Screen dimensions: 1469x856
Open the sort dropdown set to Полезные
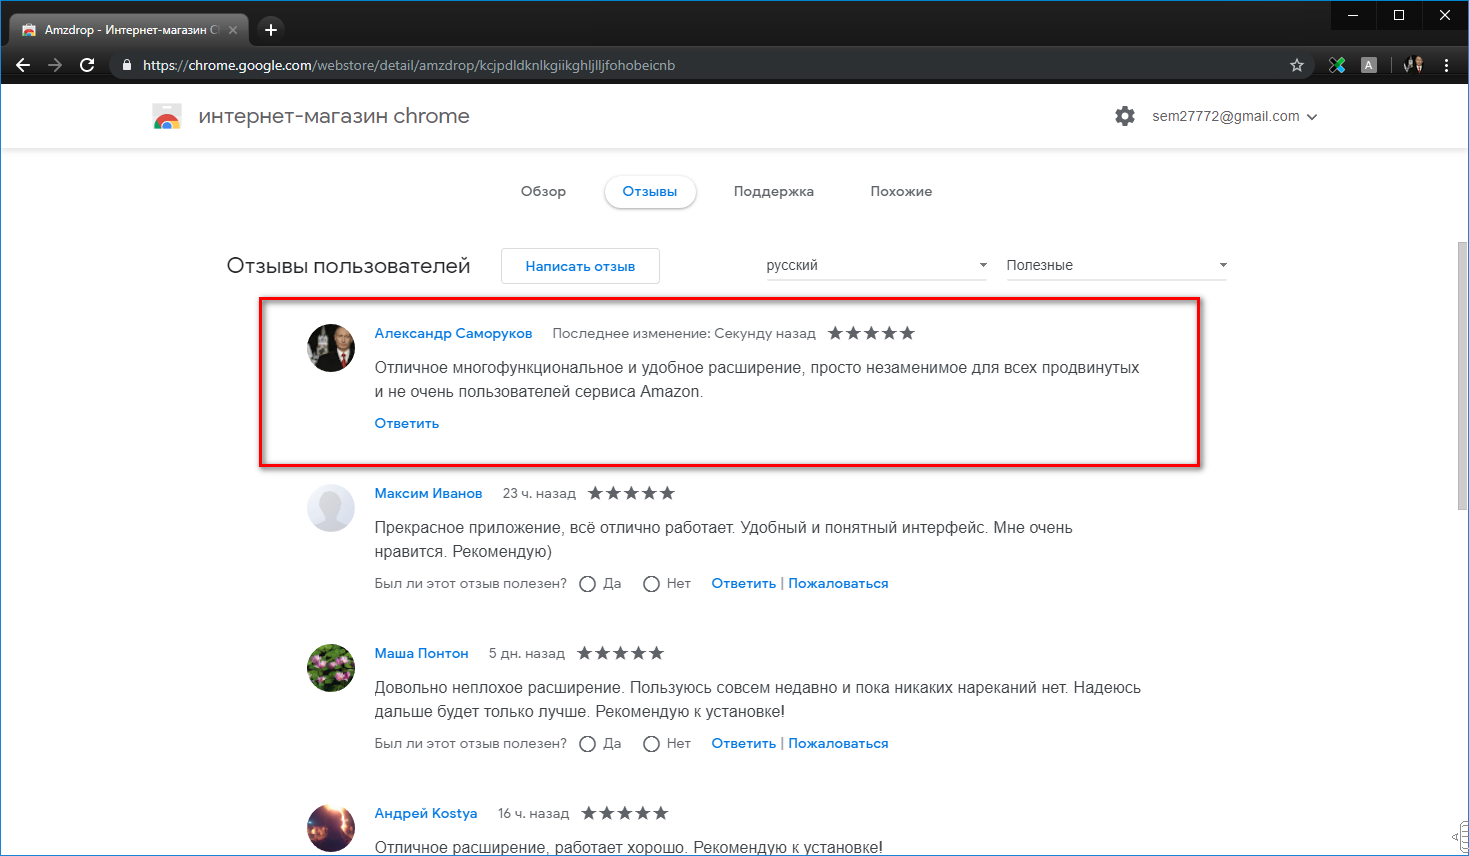click(x=1117, y=265)
